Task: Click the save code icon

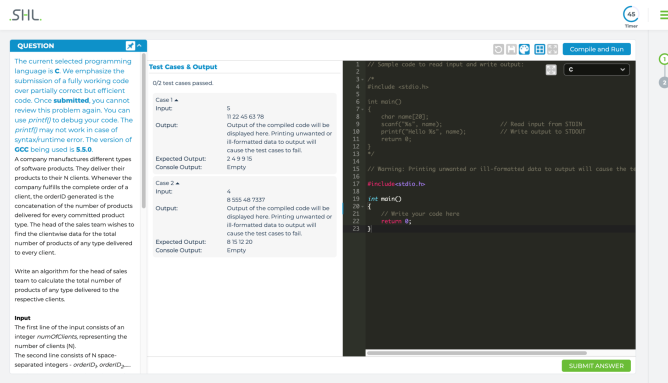Action: point(511,49)
